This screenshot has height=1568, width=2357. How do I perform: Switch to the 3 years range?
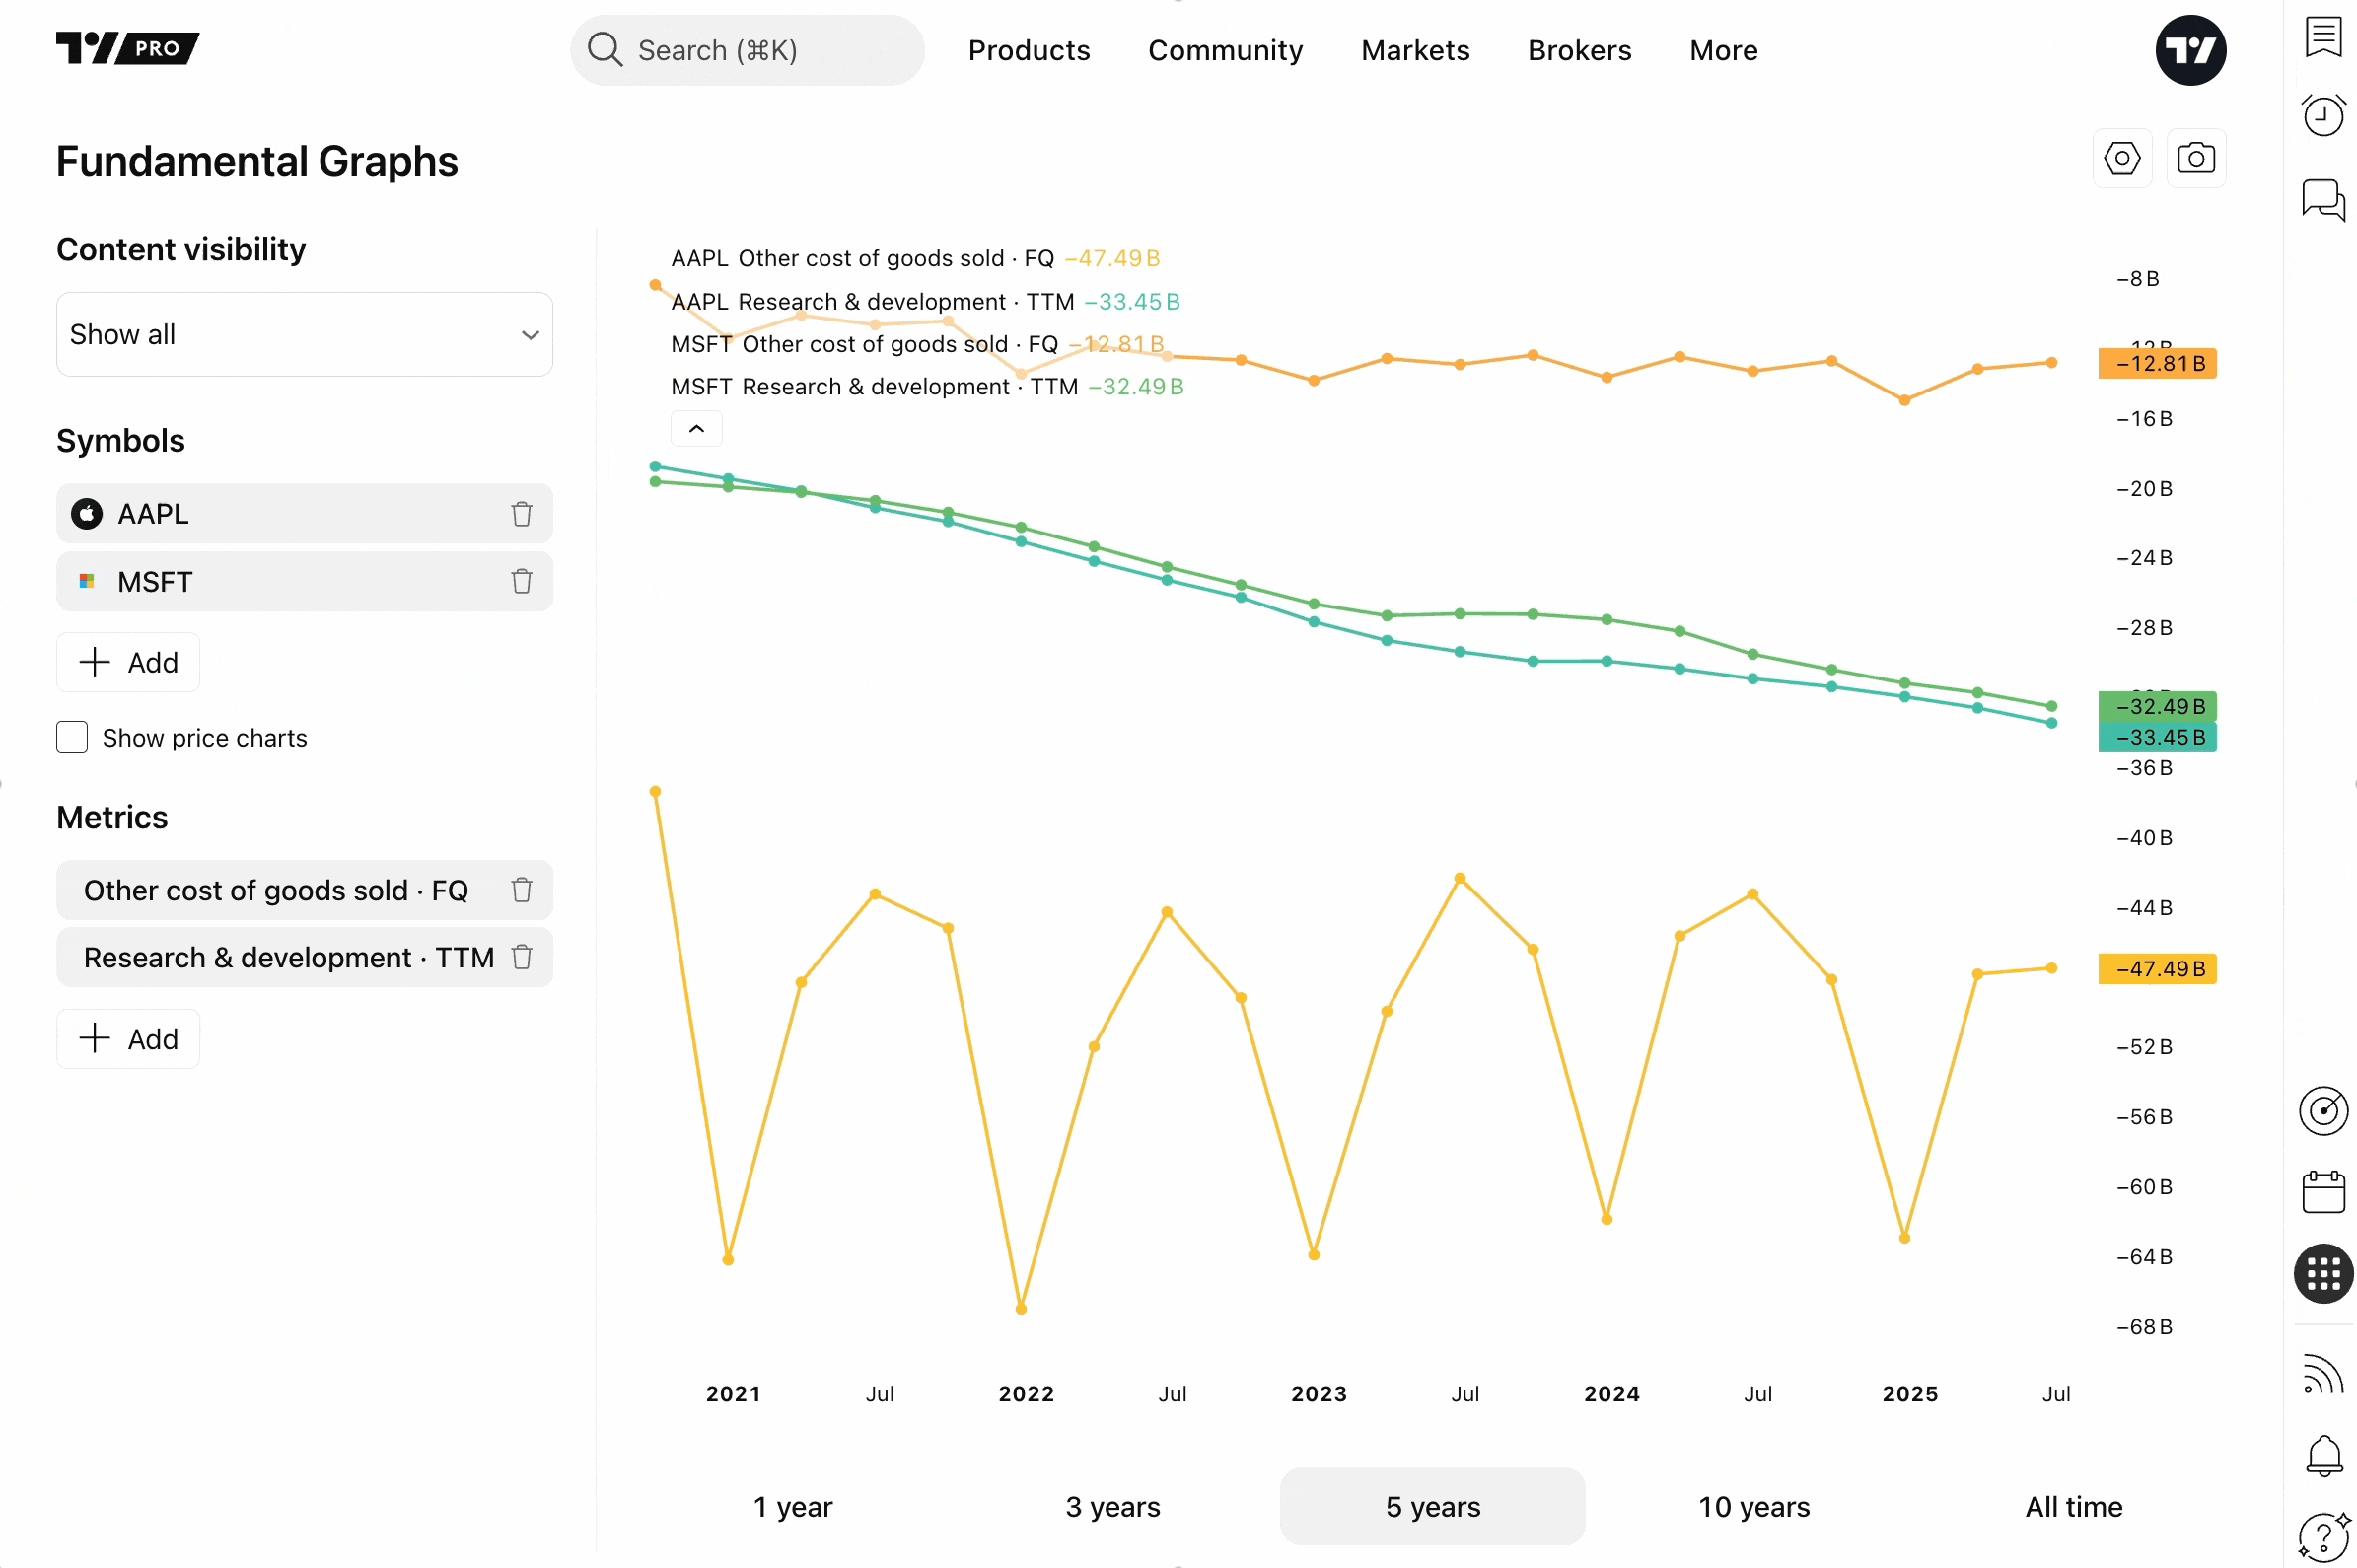[x=1112, y=1506]
